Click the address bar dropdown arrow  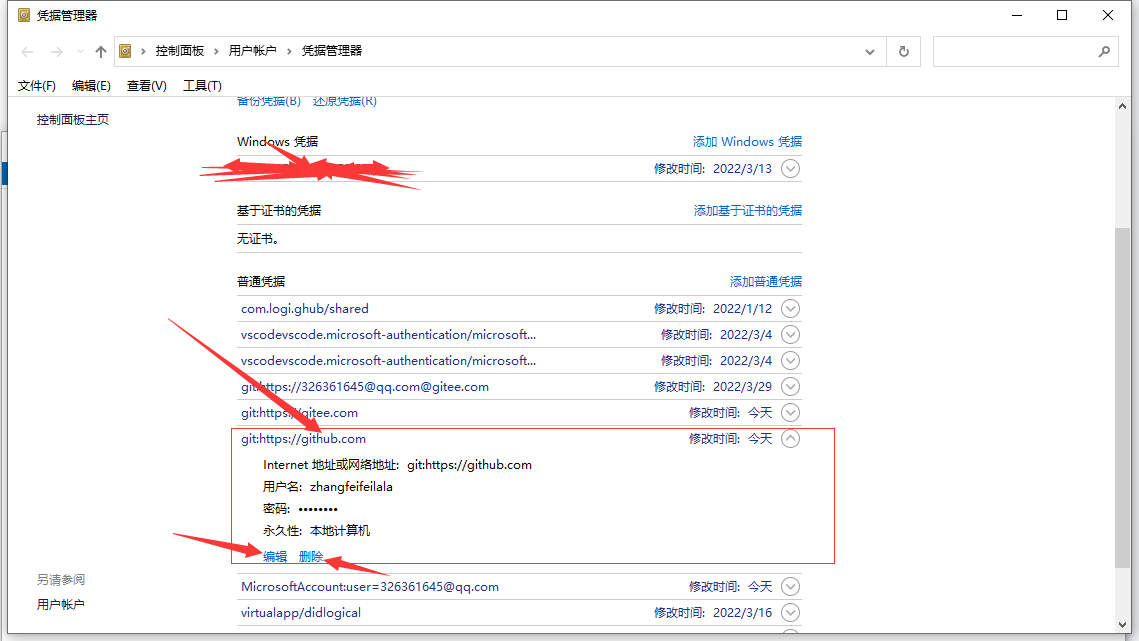(869, 51)
